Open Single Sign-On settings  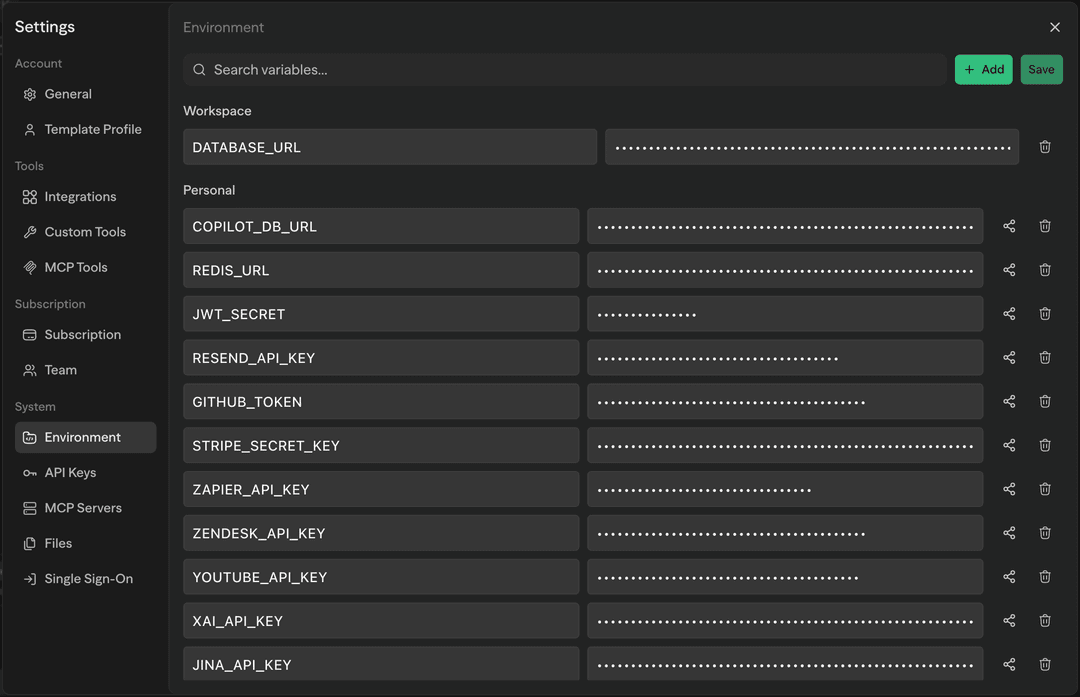[x=87, y=578]
